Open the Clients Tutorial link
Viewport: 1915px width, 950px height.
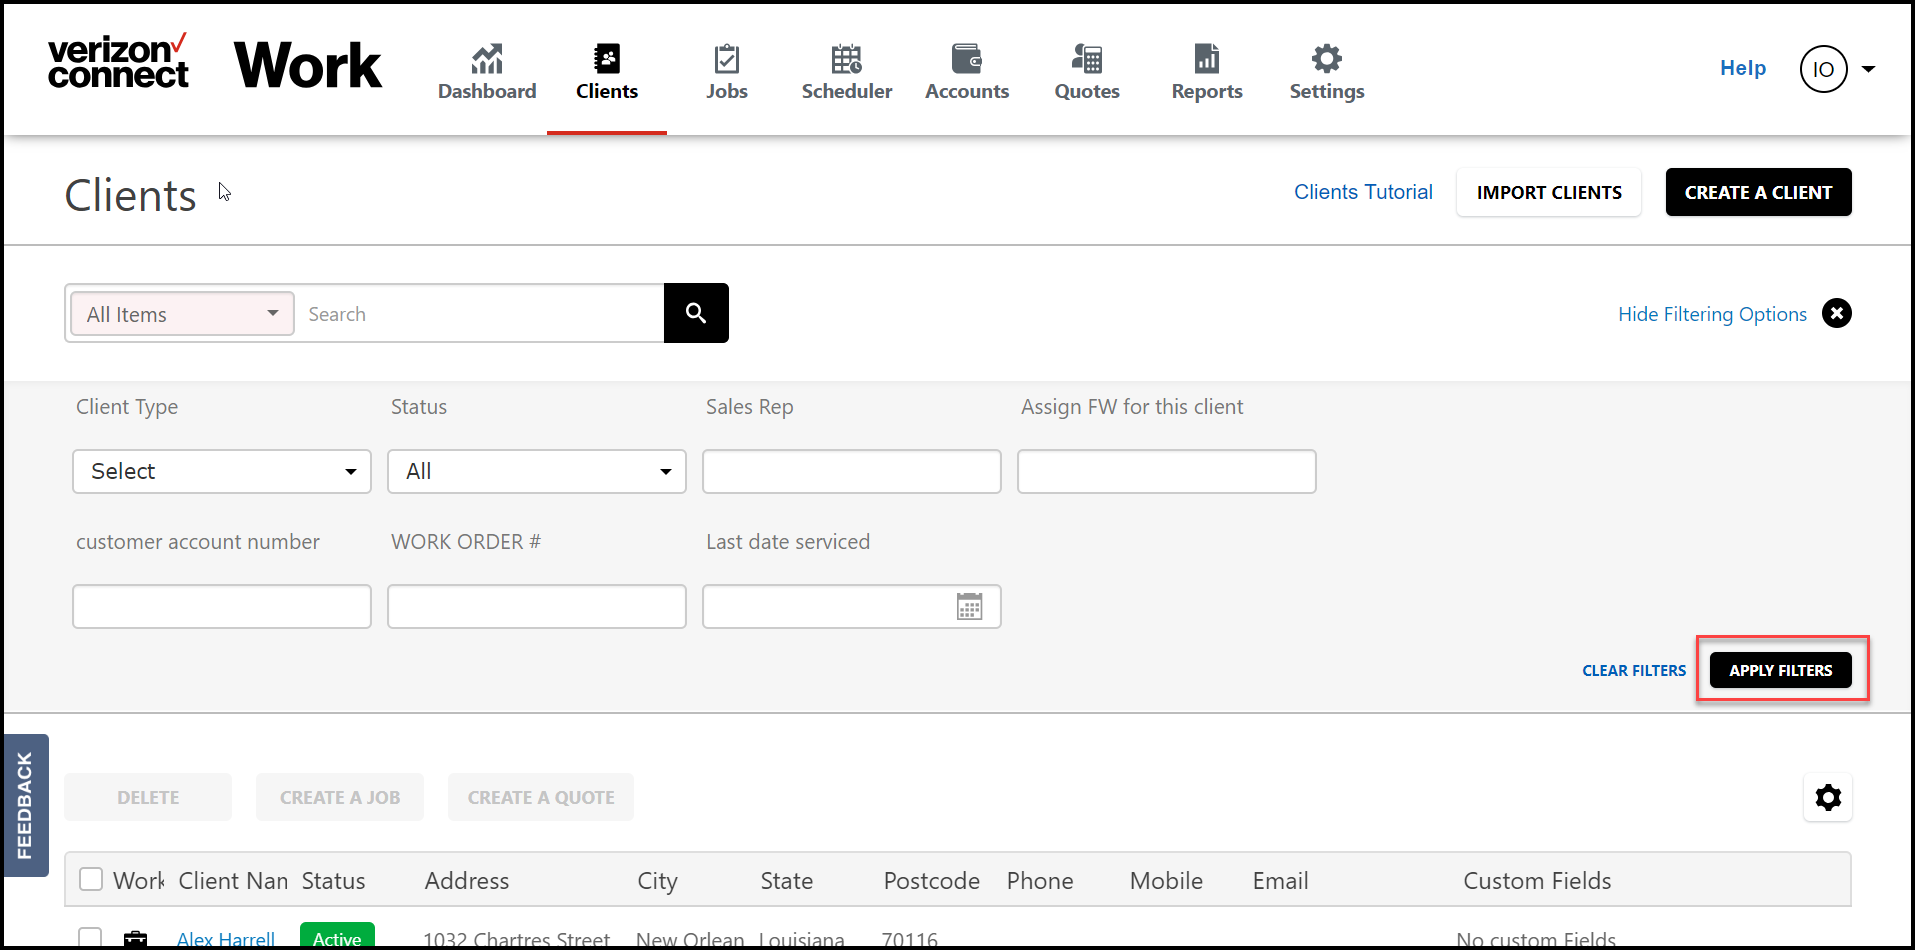click(1363, 192)
